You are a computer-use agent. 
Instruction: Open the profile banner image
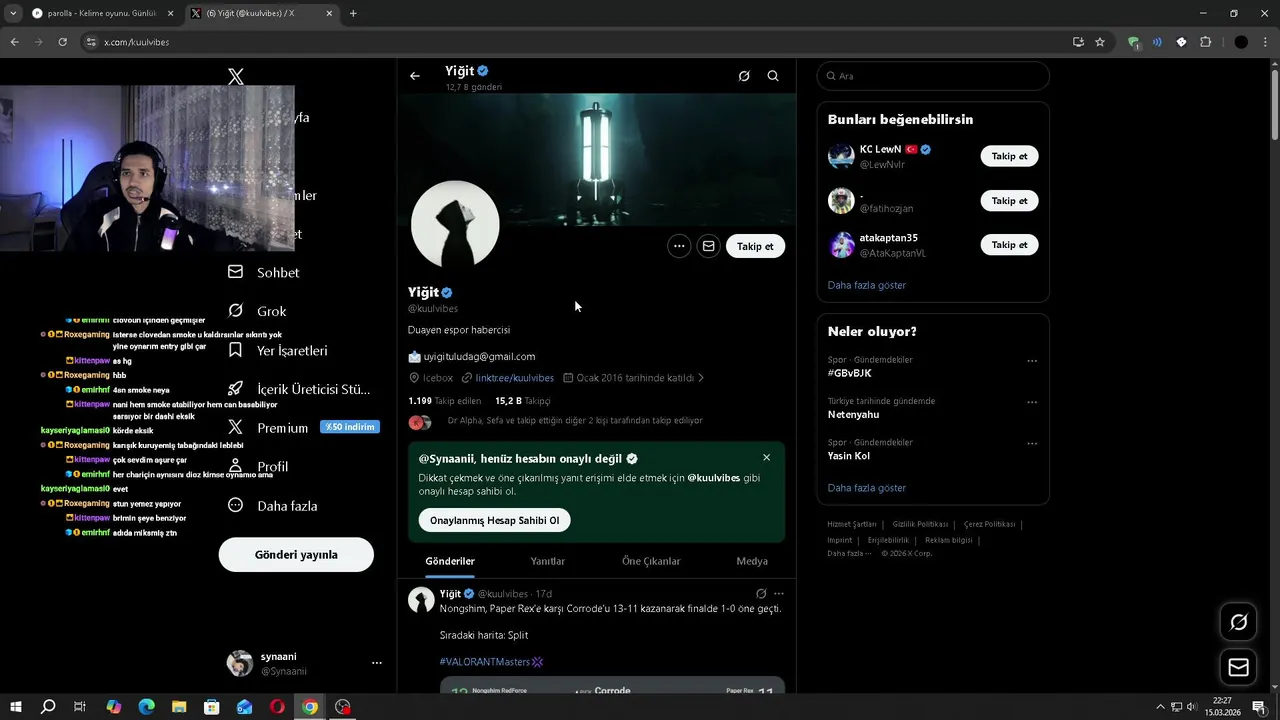click(x=597, y=160)
